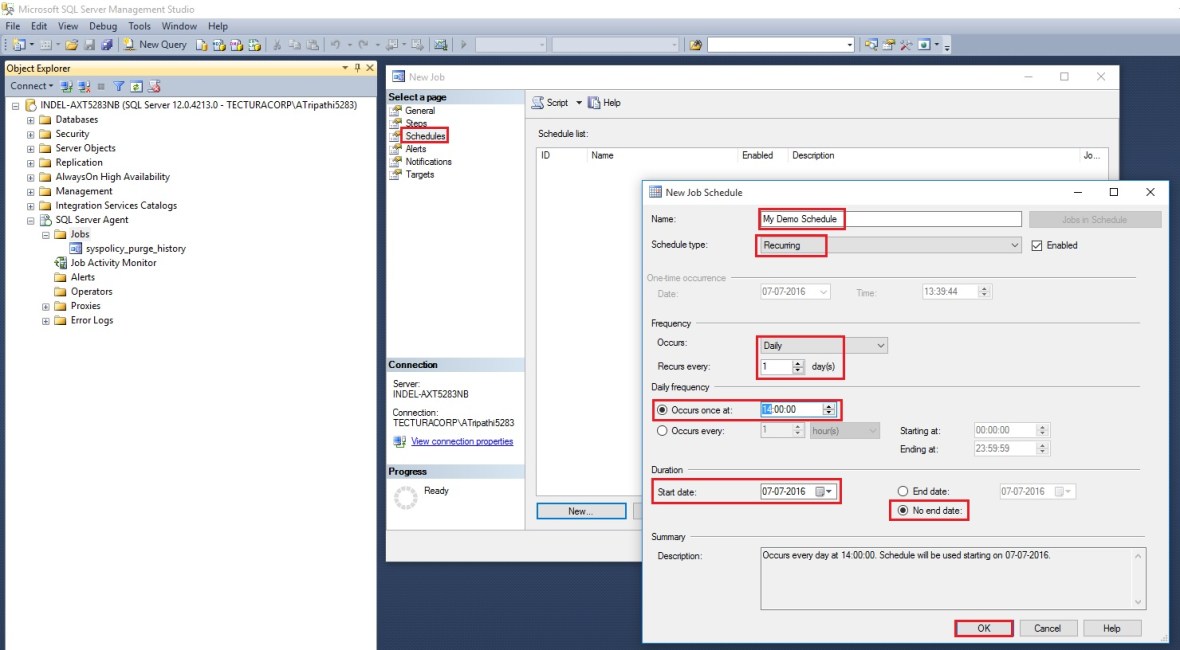1180x650 pixels.
Task: Click OK to save the schedule
Action: 983,628
